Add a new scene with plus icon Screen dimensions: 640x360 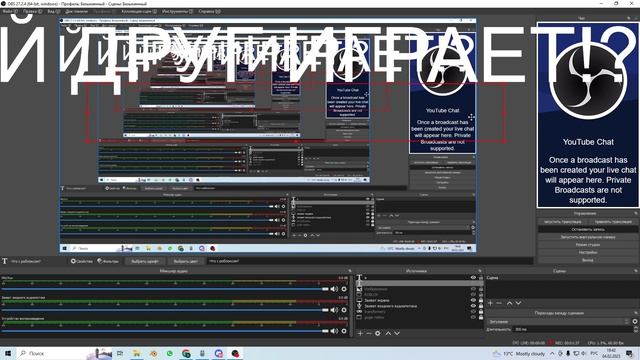pos(490,303)
